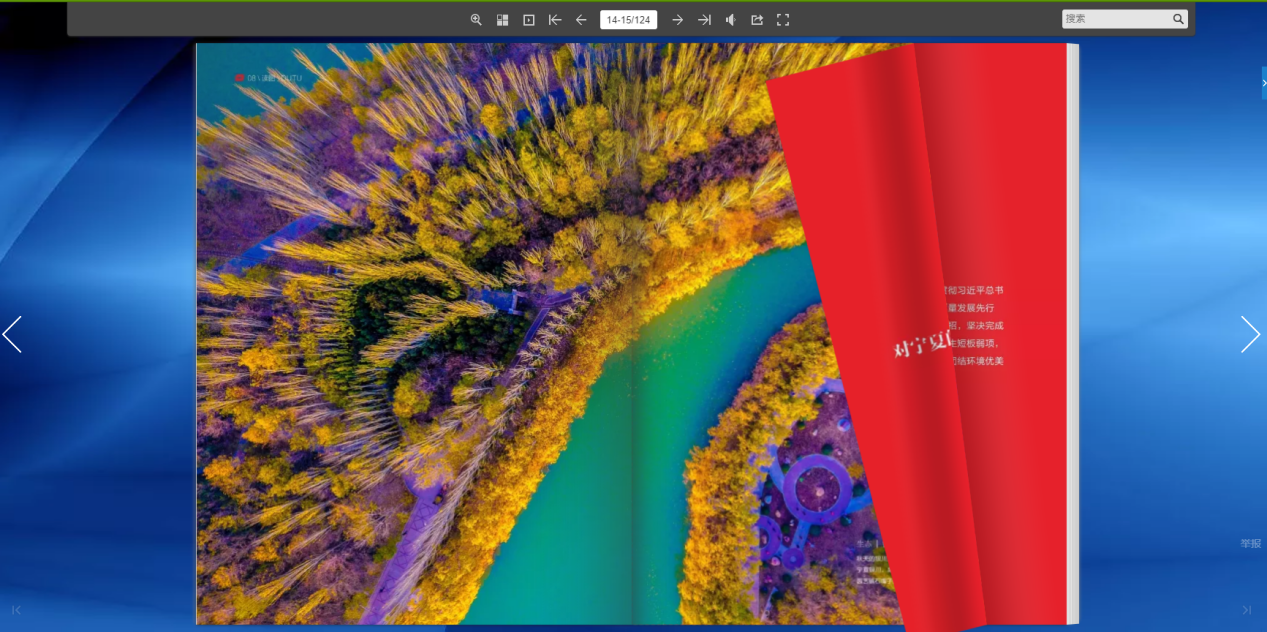Go to previous page via toolbar arrow
This screenshot has height=632, width=1267.
click(x=581, y=20)
